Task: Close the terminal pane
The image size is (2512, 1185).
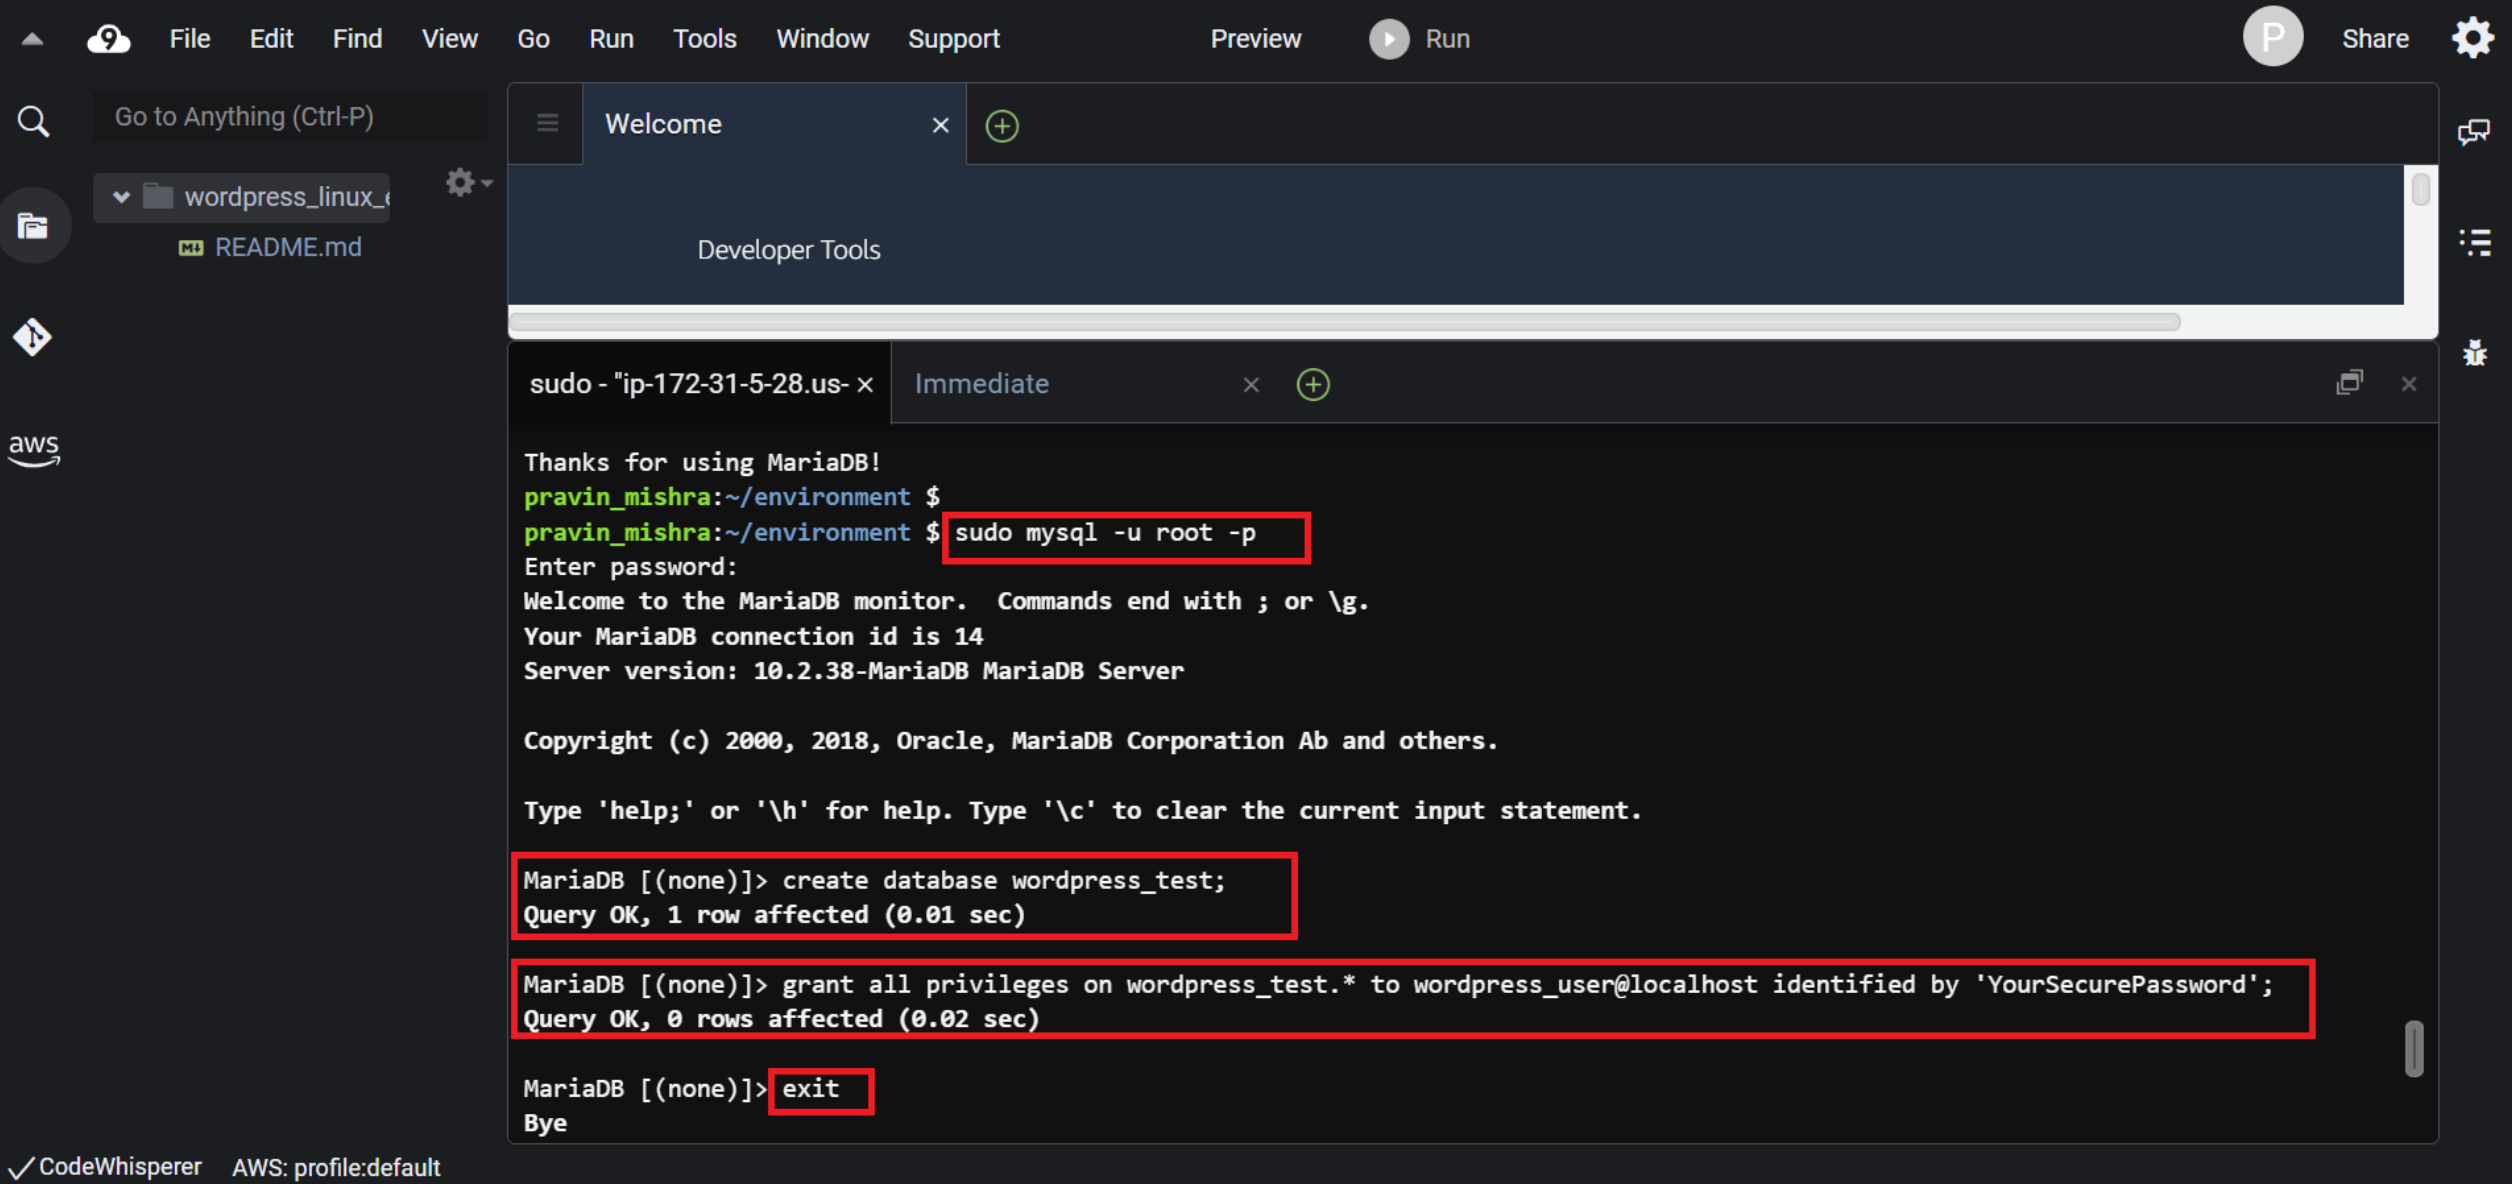Action: [2408, 384]
